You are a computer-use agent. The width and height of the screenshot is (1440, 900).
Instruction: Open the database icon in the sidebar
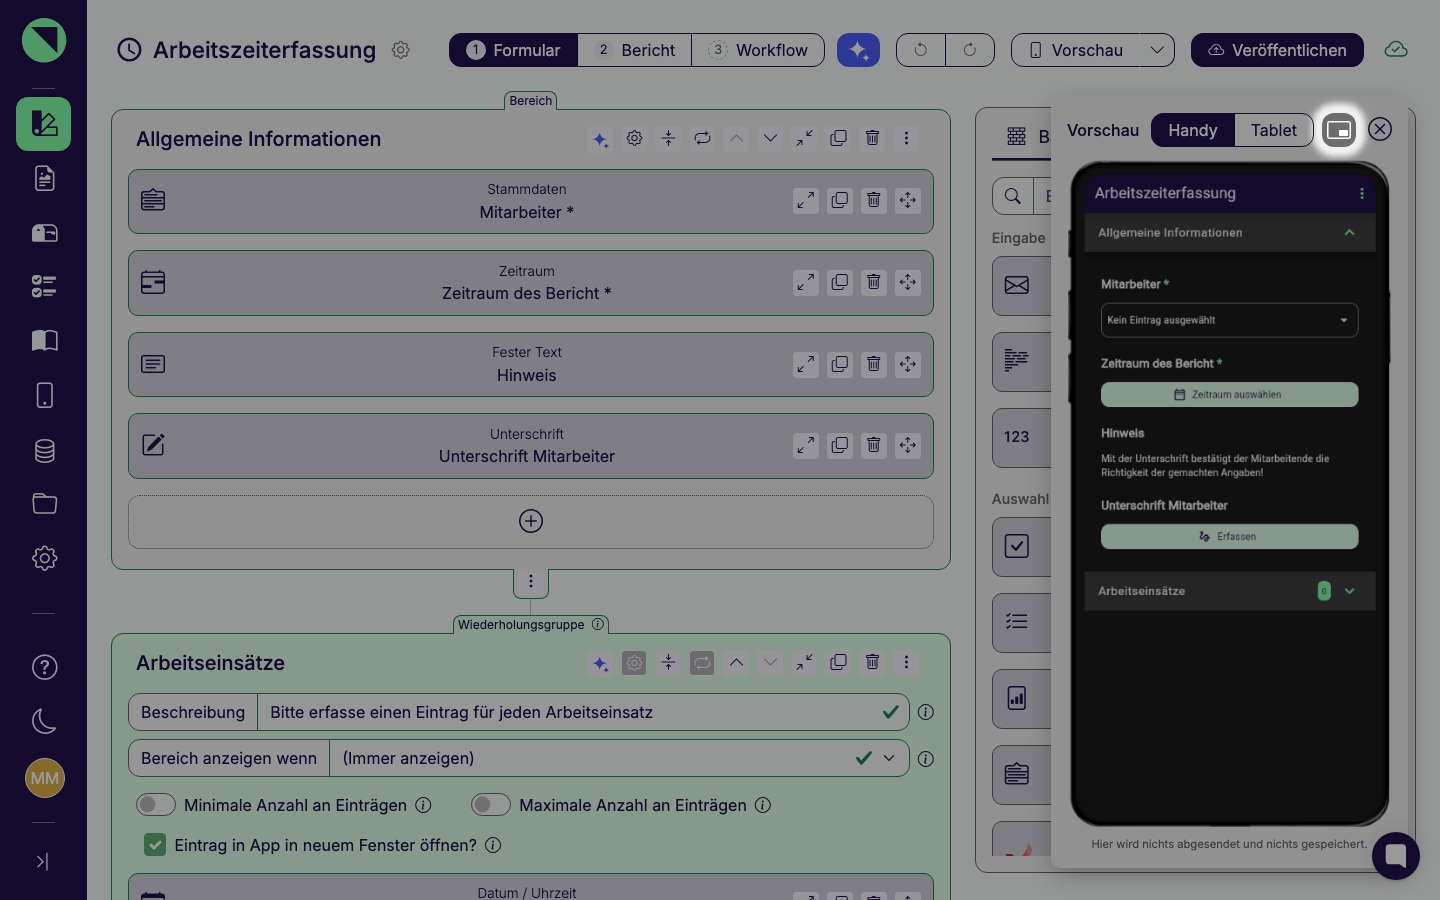coord(44,450)
